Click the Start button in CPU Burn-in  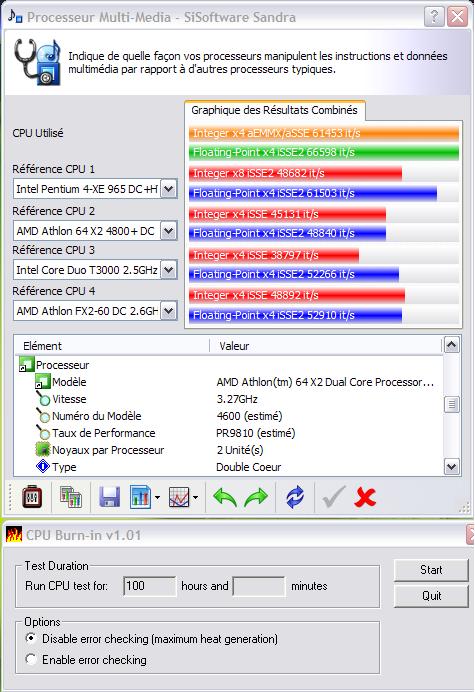pyautogui.click(x=431, y=570)
